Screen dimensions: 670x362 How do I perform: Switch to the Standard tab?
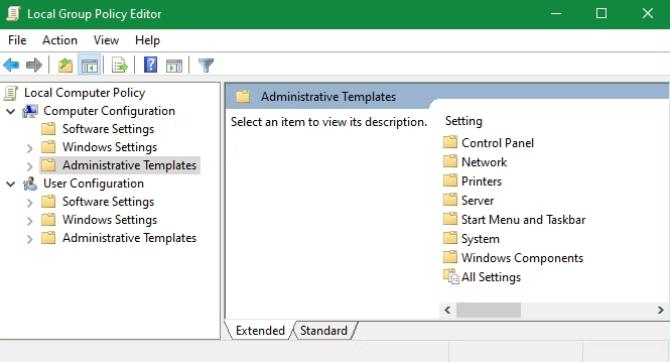click(323, 330)
